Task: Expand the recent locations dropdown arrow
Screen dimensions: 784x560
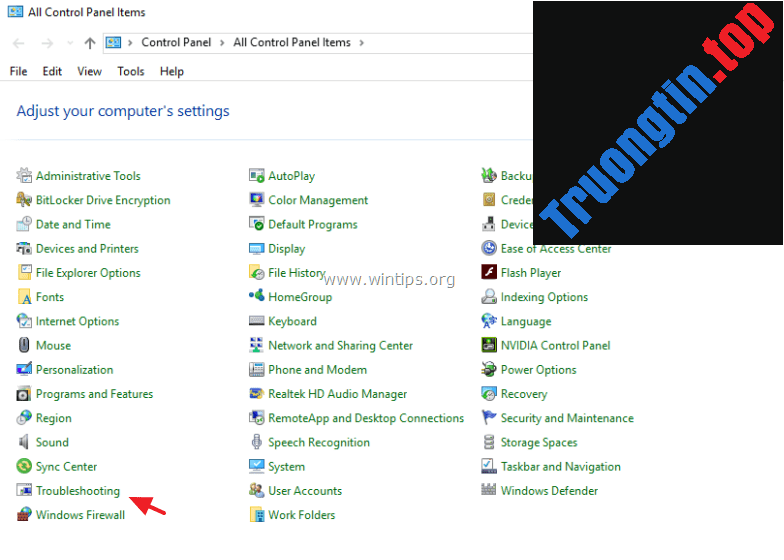Action: tap(70, 43)
